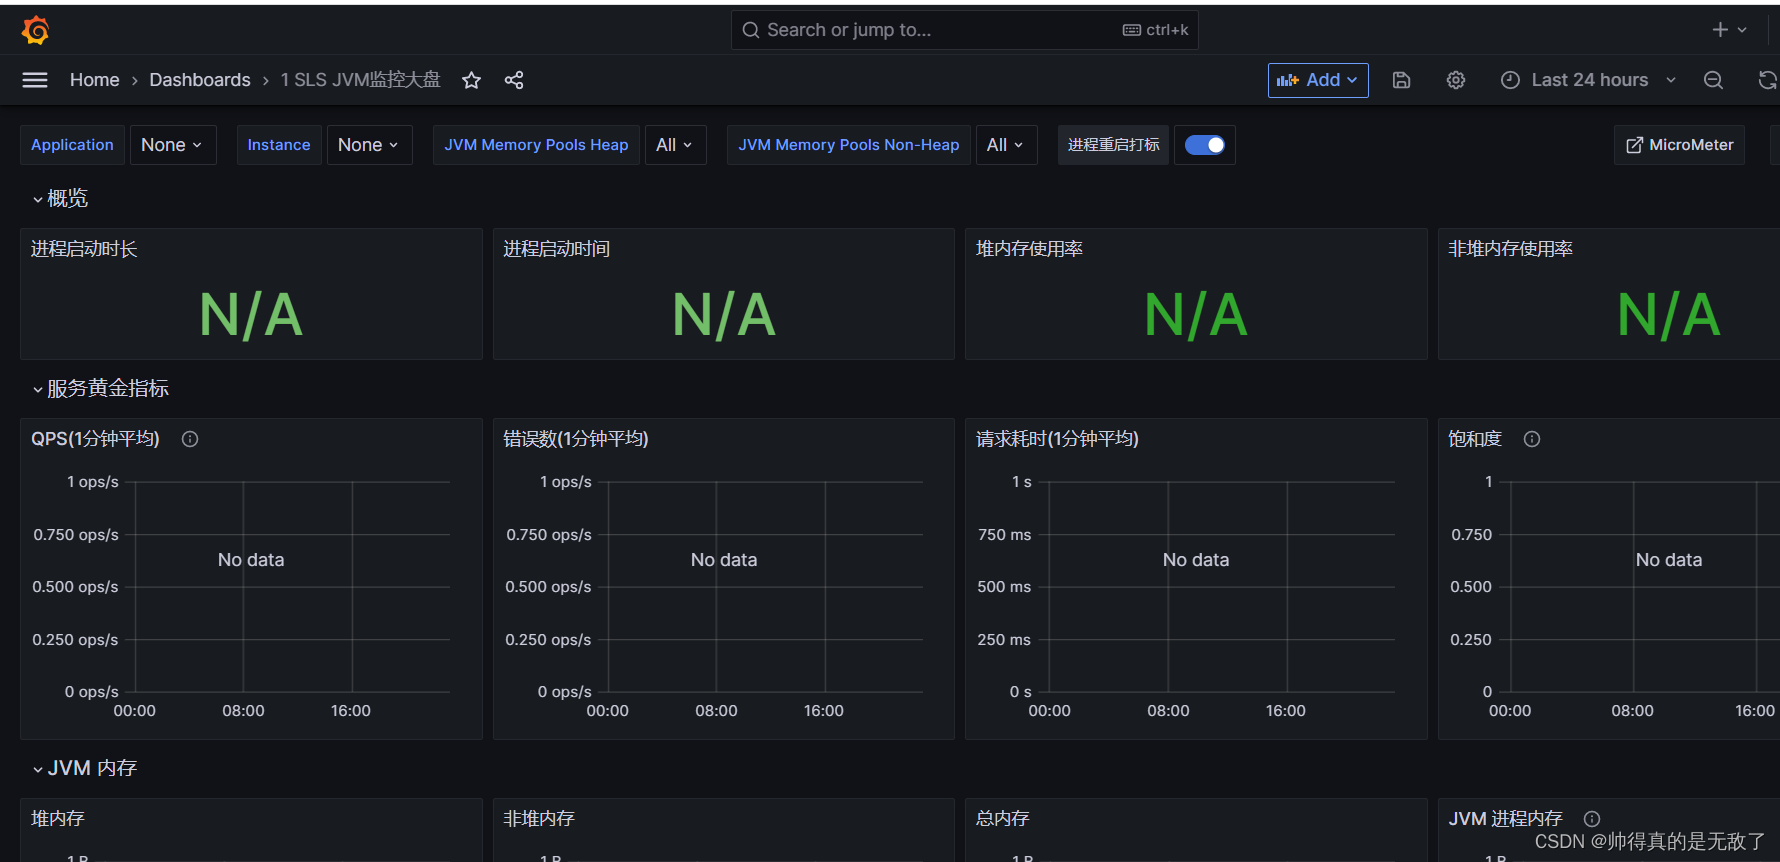Click No data in 请求耗时 chart

1196,560
